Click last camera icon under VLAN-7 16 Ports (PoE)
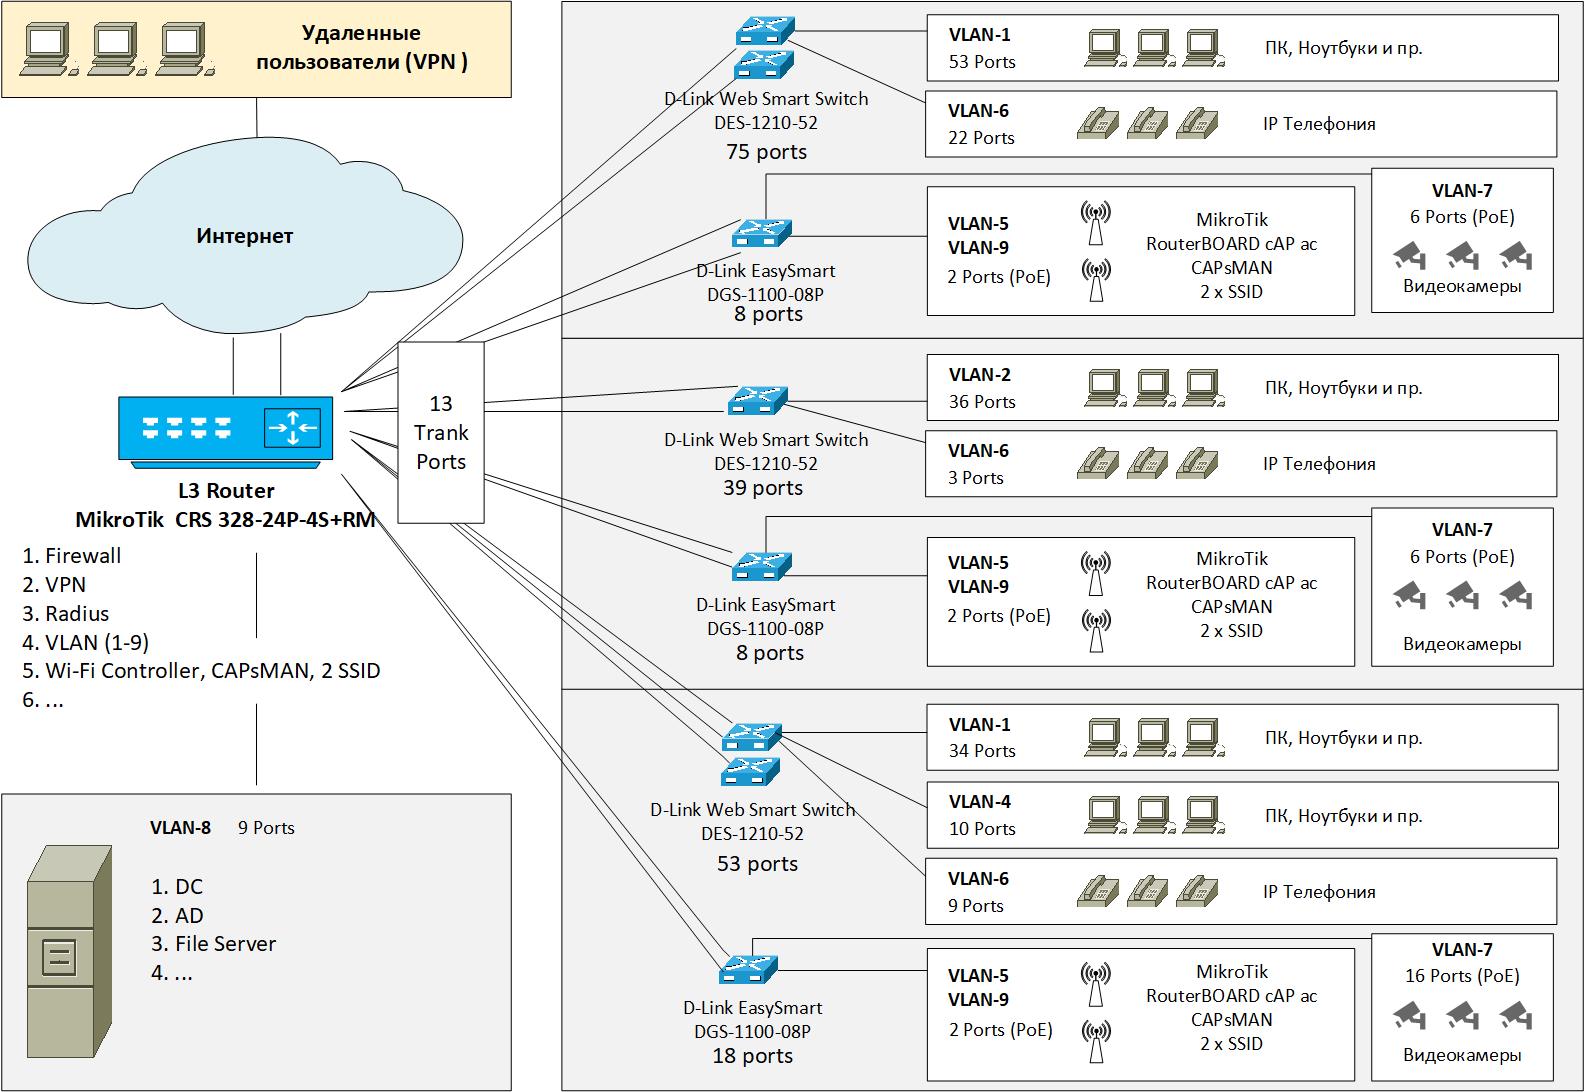Image resolution: width=1585 pixels, height=1092 pixels. pyautogui.click(x=1514, y=1016)
